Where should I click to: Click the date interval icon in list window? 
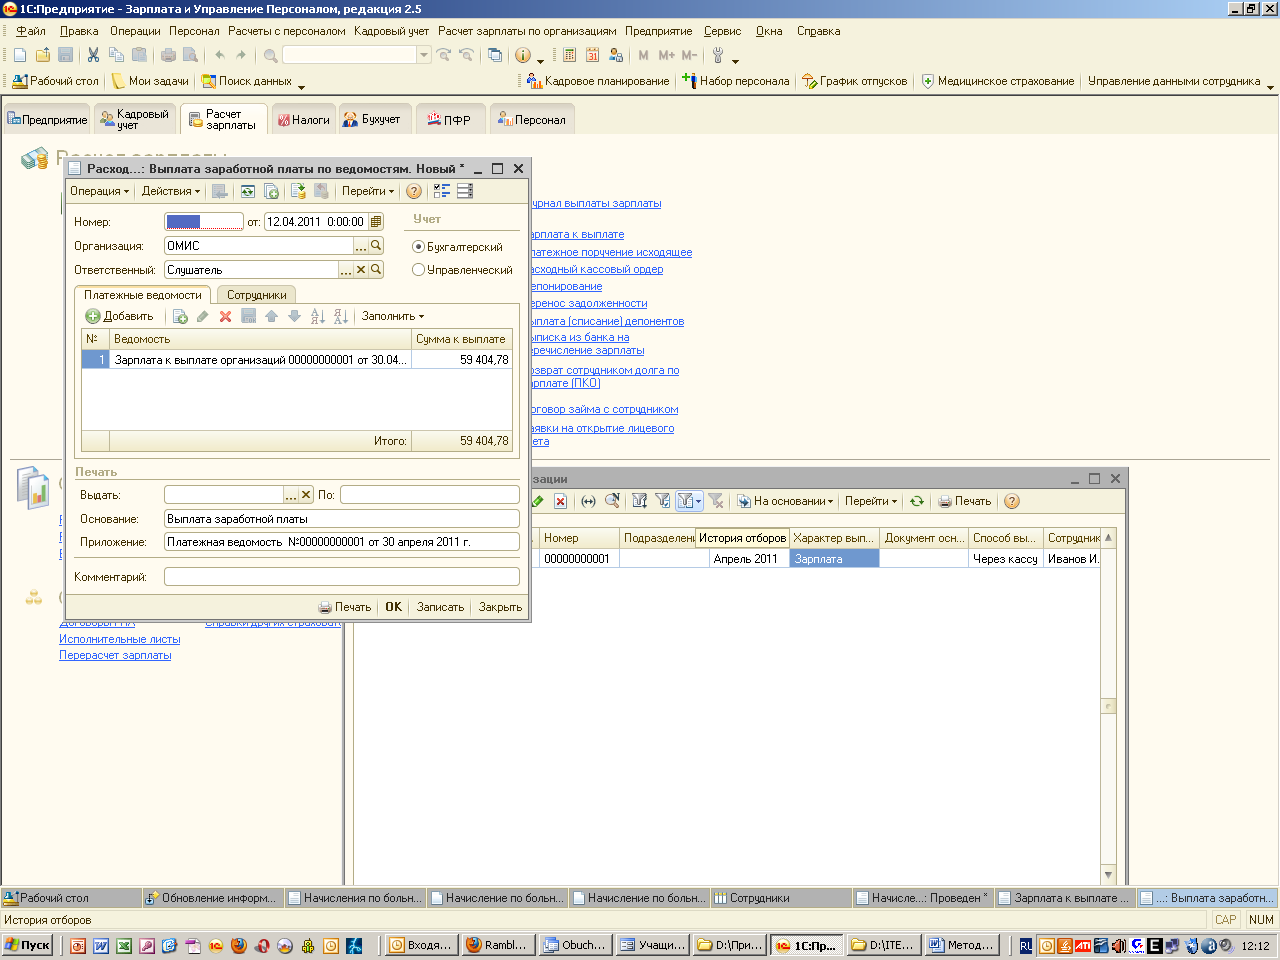click(x=588, y=501)
